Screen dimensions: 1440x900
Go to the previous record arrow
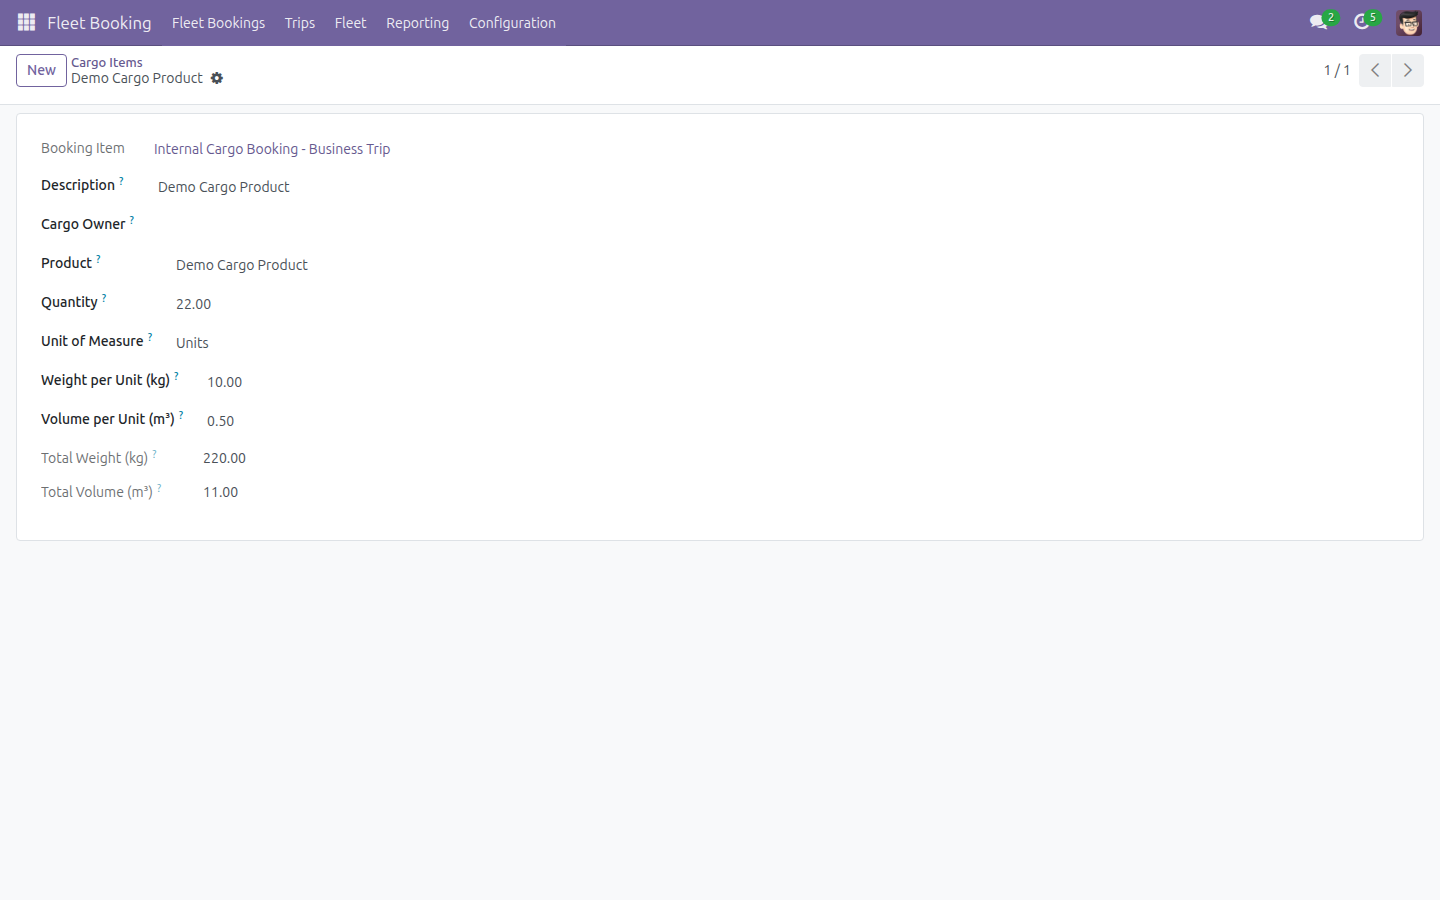(x=1375, y=70)
